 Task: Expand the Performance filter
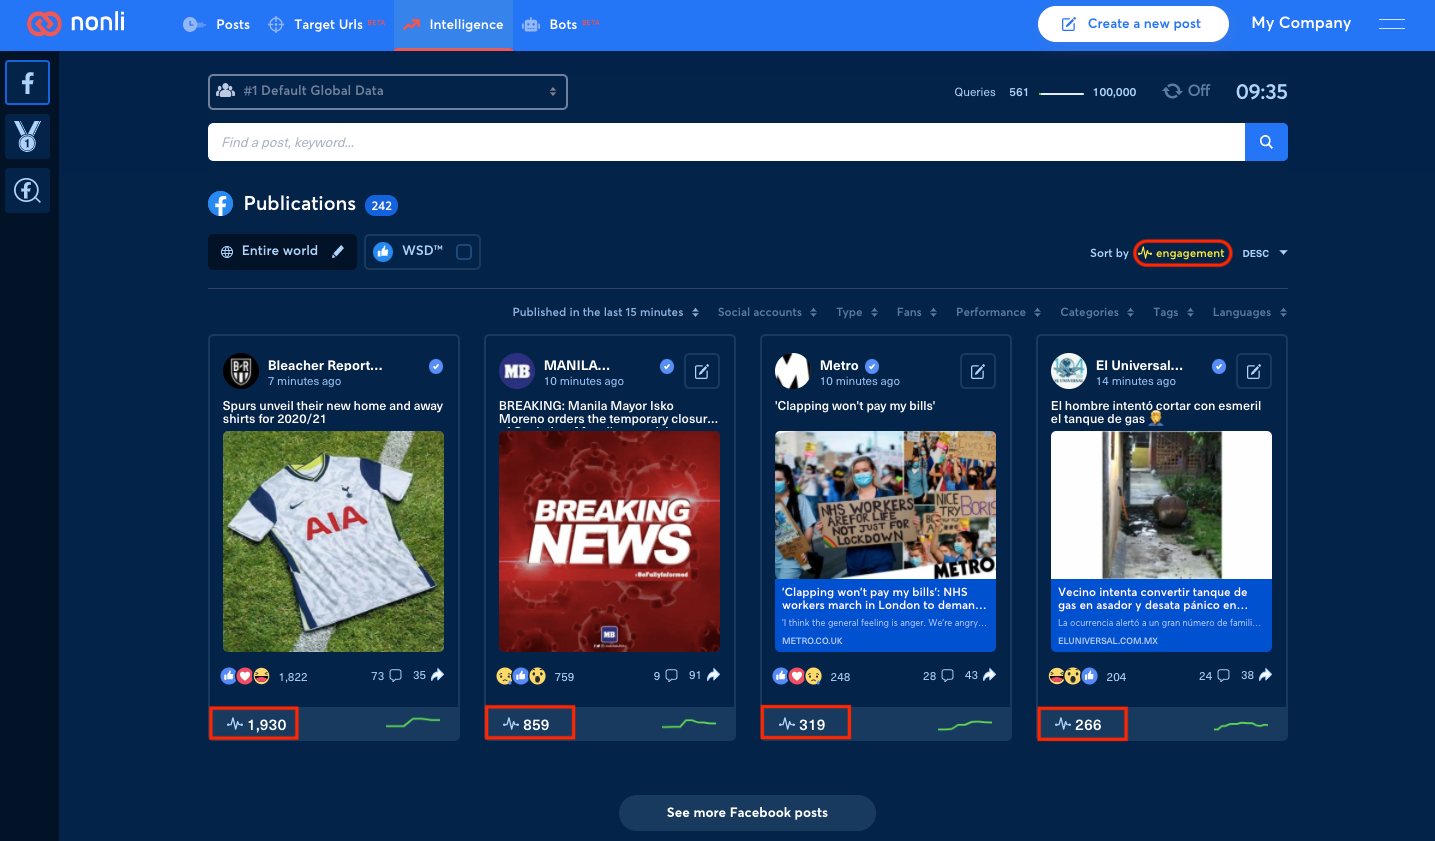[x=999, y=313]
